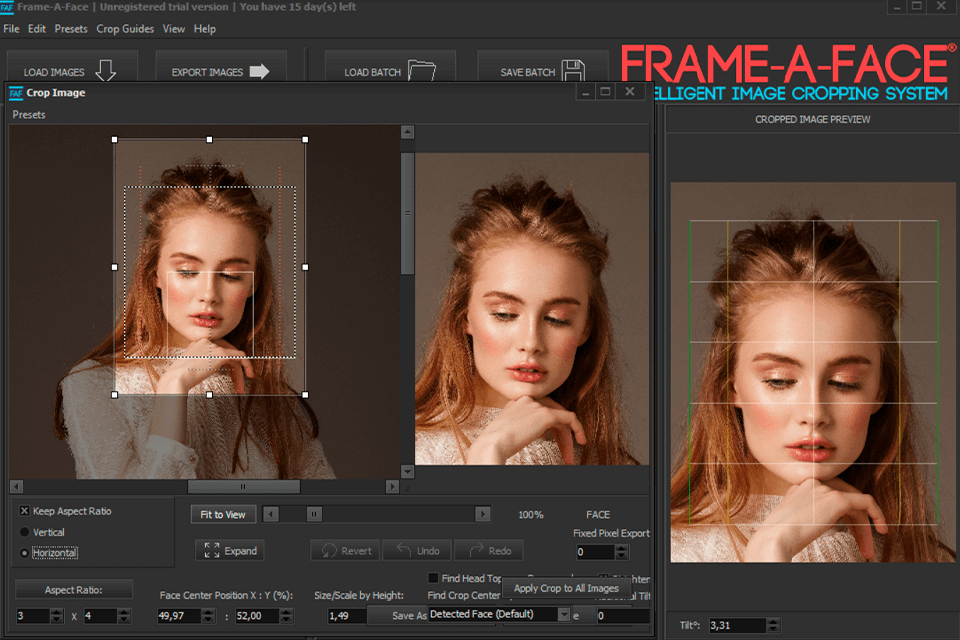Click Face Center X 49,97 stepper
960x640 pixels.
(x=208, y=616)
